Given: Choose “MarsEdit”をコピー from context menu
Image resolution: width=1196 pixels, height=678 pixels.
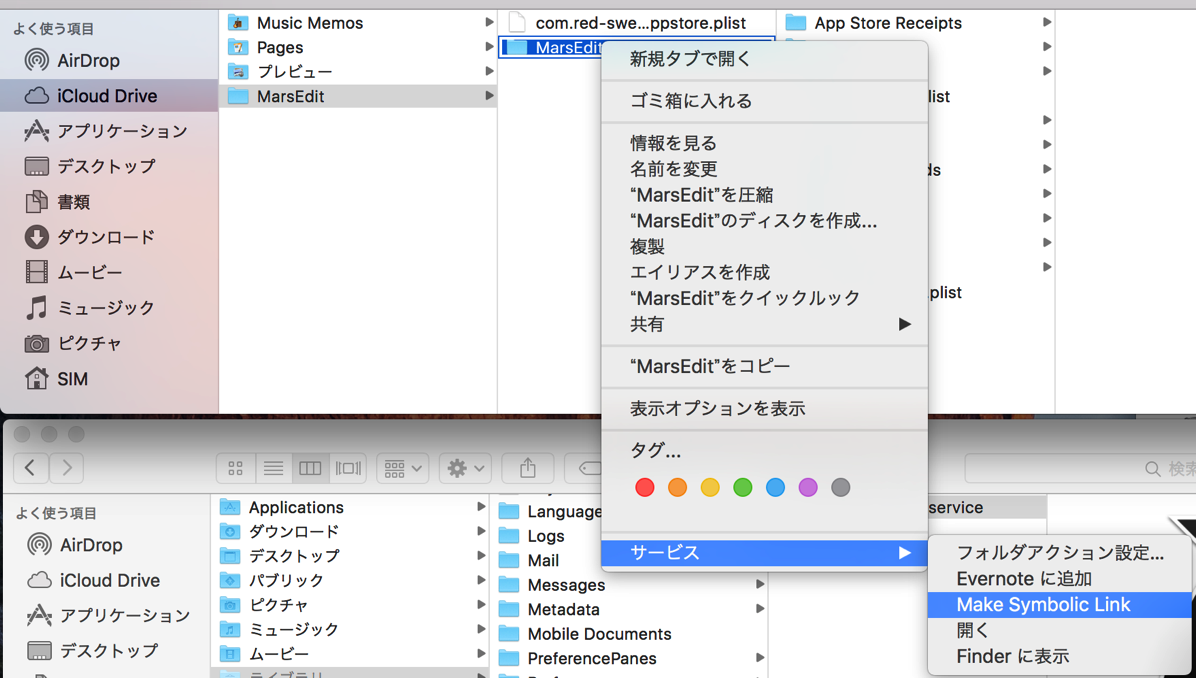Looking at the screenshot, I should click(764, 366).
